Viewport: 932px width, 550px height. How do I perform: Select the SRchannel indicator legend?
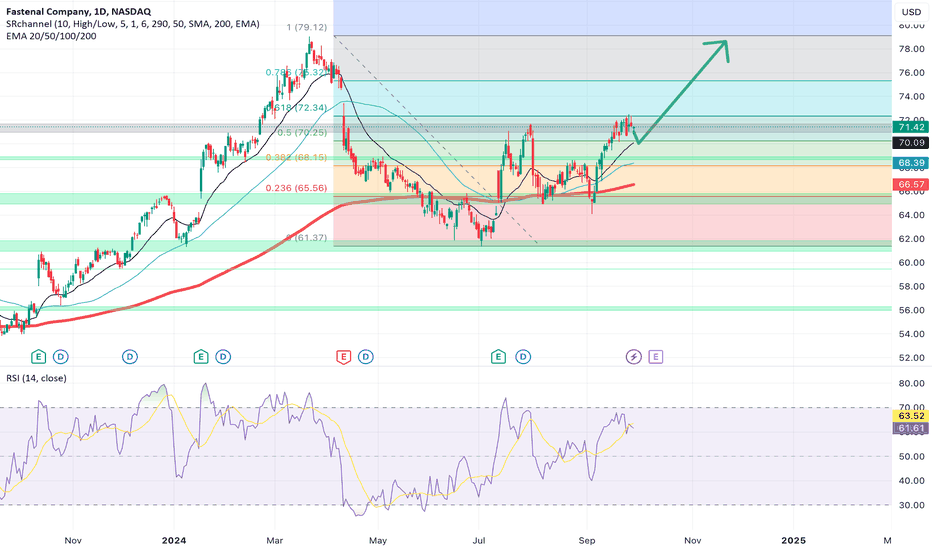coord(133,24)
